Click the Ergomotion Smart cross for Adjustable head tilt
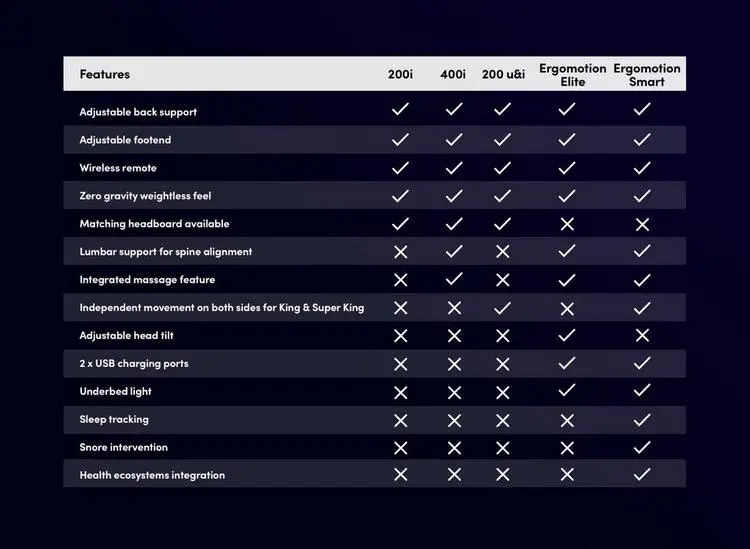The height and width of the screenshot is (549, 750). [642, 335]
